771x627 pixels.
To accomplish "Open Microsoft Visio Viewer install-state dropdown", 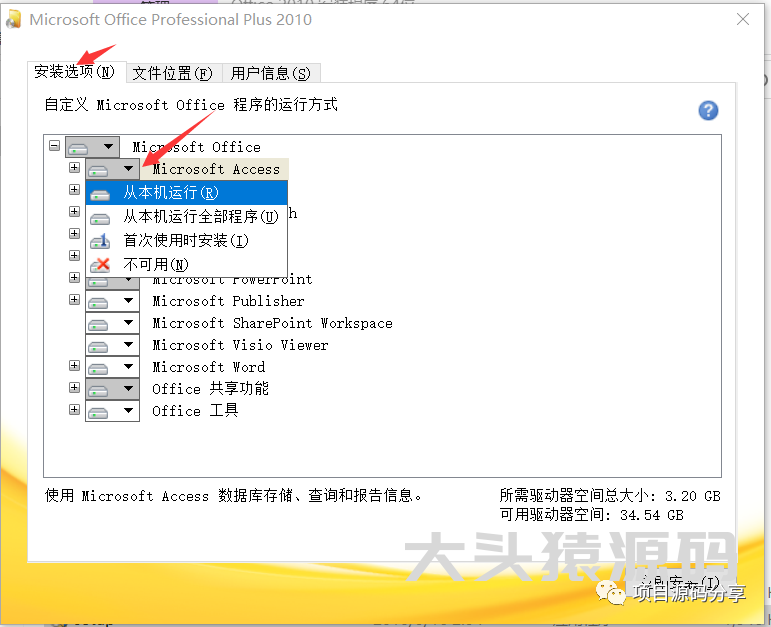I will 113,345.
